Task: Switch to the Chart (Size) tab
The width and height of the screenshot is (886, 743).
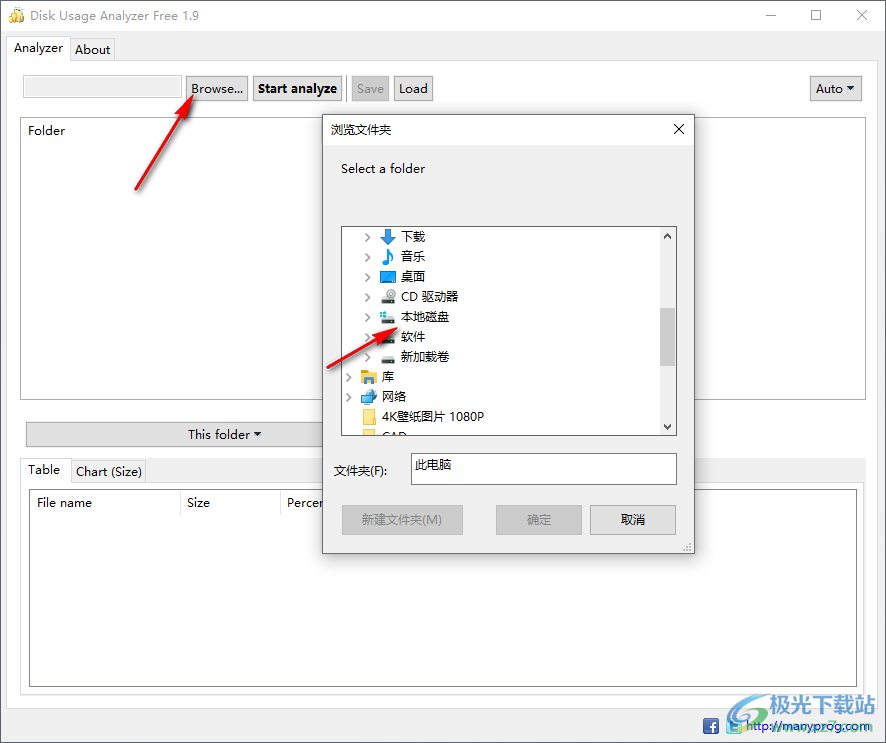Action: tap(109, 472)
